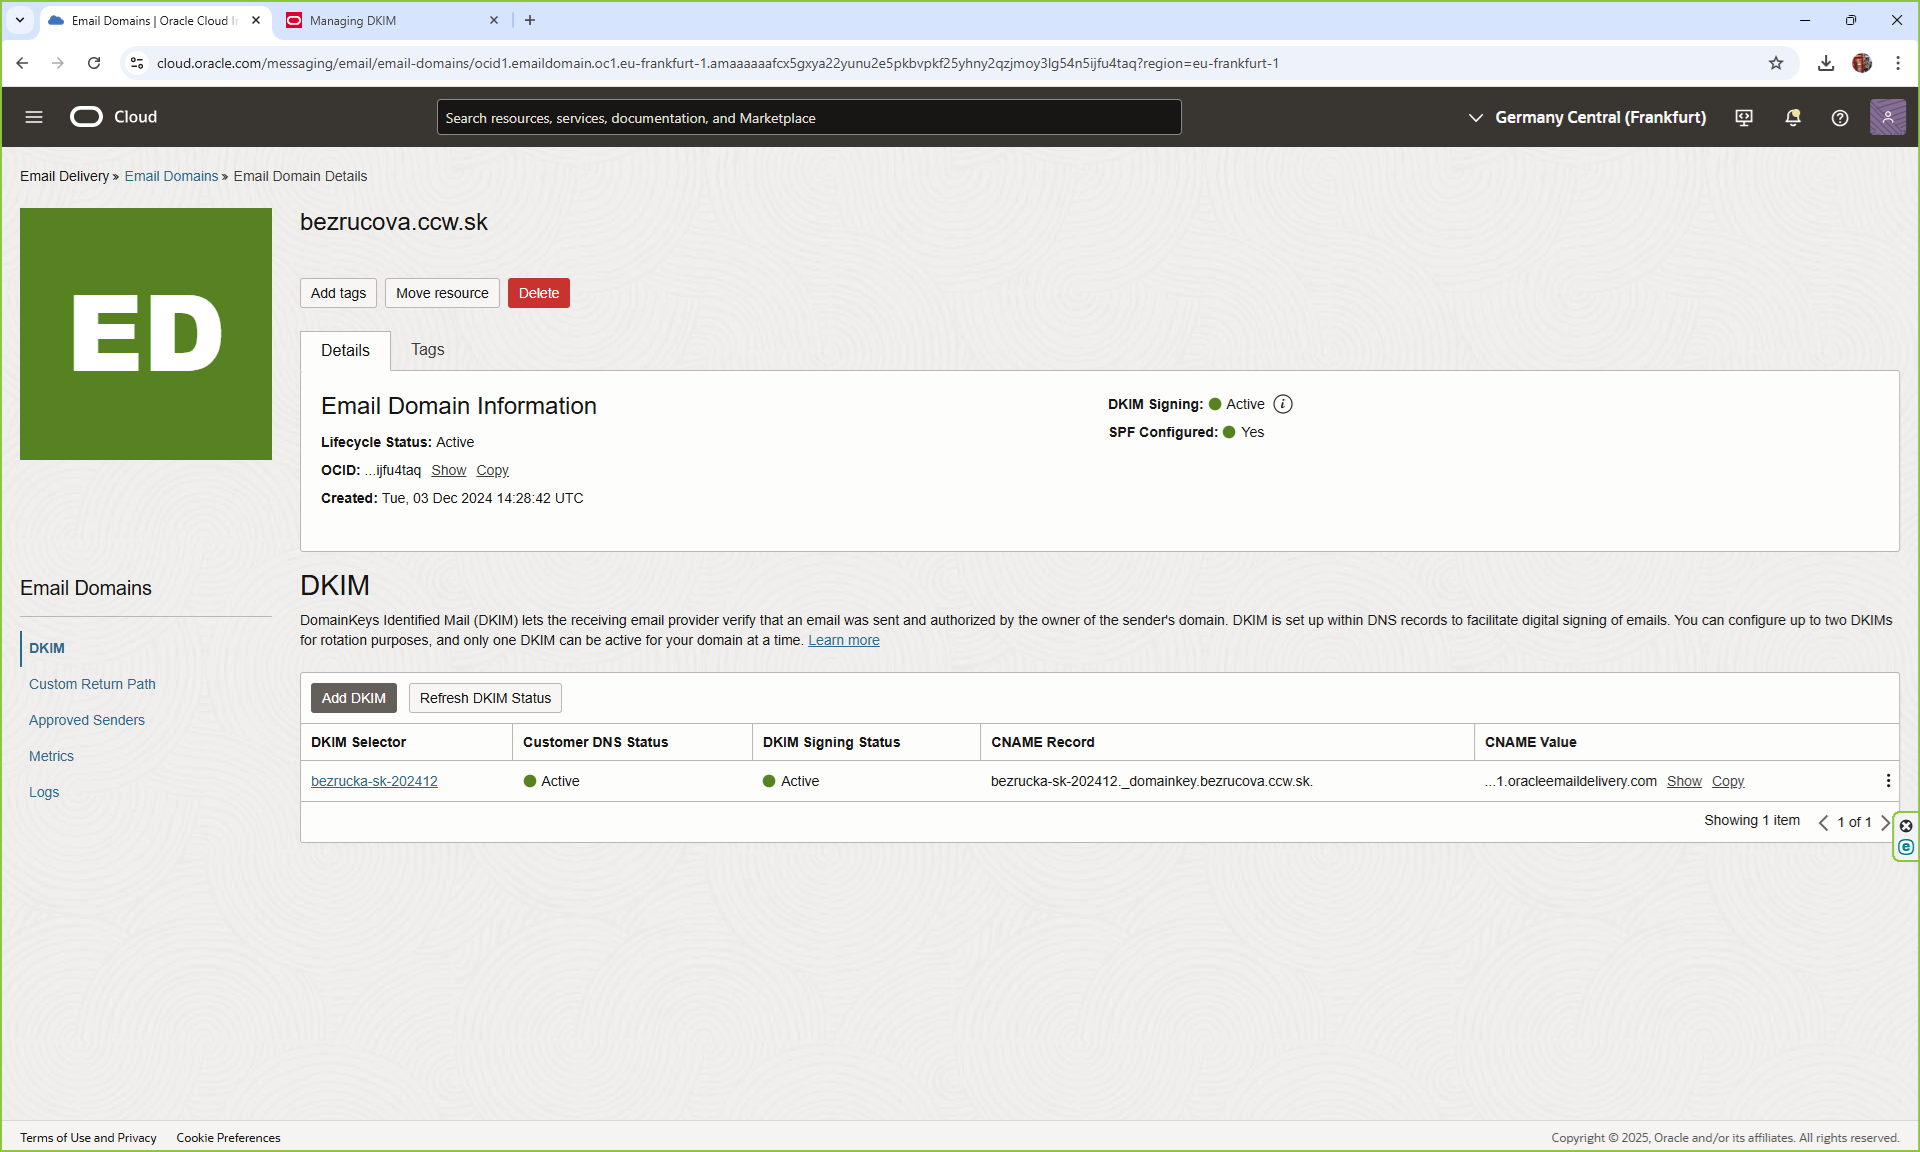Go to the previous page arrow

coord(1823,822)
